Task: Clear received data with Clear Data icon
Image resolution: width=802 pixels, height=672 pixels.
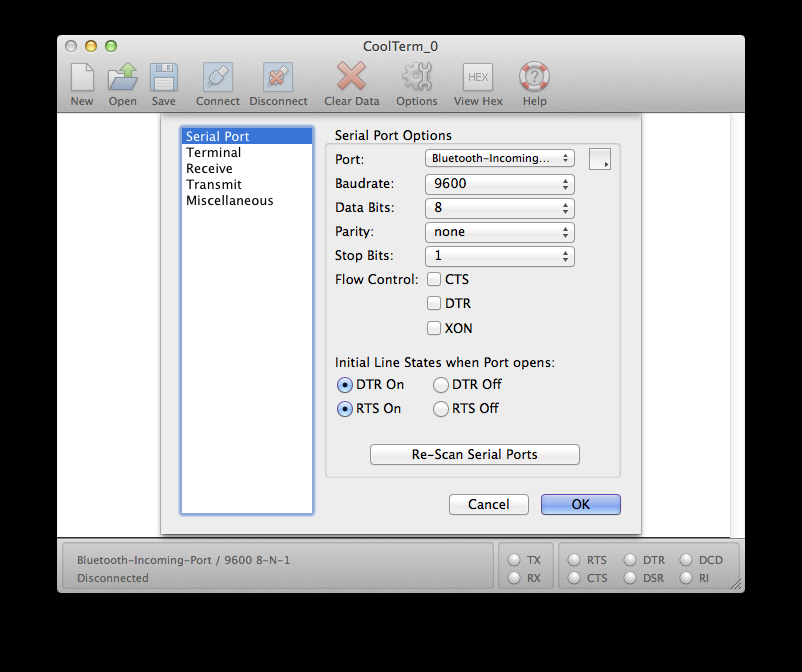Action: tap(351, 78)
